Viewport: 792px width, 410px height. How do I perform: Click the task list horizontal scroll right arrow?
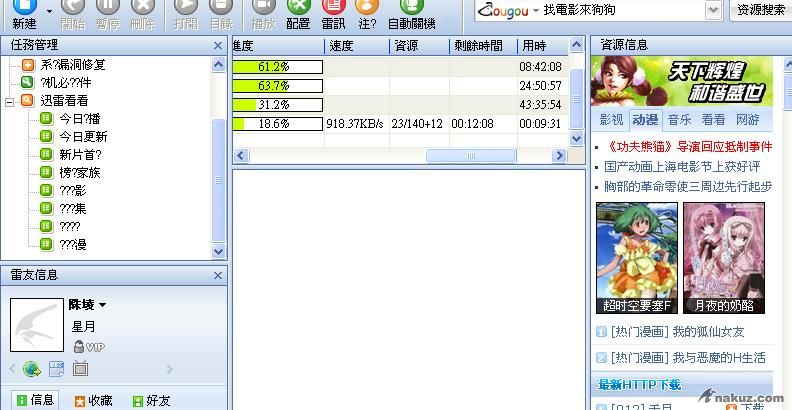pos(559,156)
